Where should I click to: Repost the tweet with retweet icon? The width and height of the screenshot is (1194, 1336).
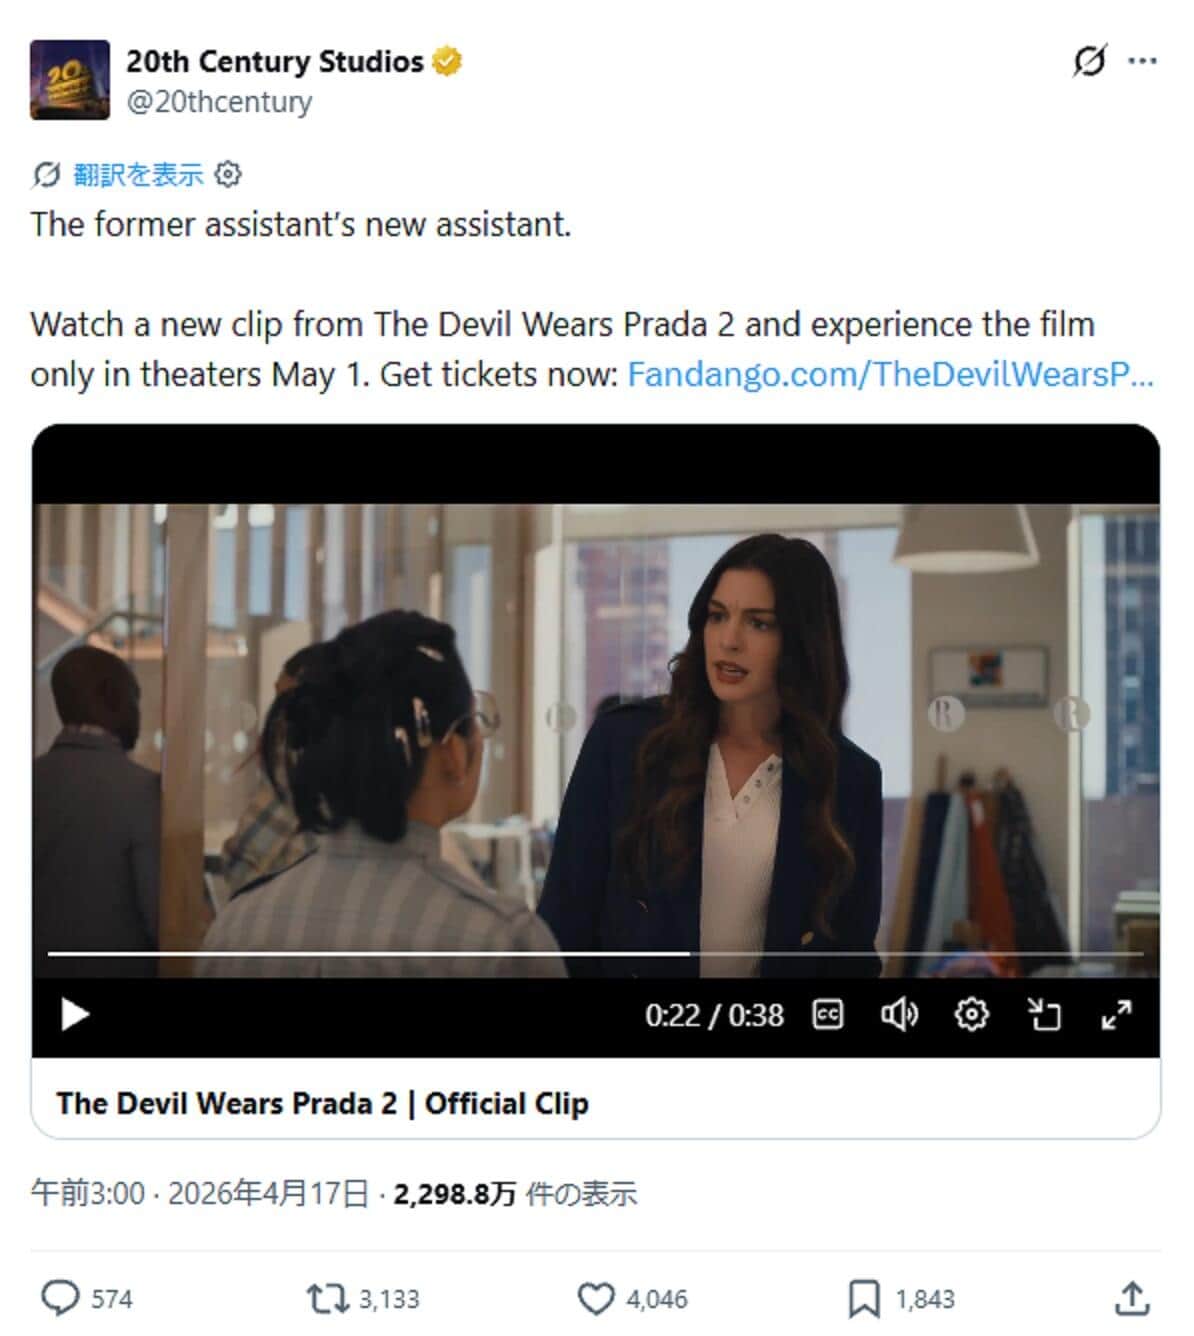(327, 1298)
